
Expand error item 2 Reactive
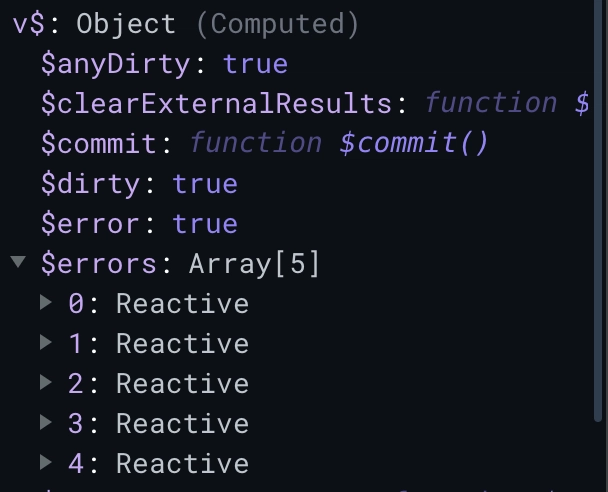pyautogui.click(x=46, y=382)
